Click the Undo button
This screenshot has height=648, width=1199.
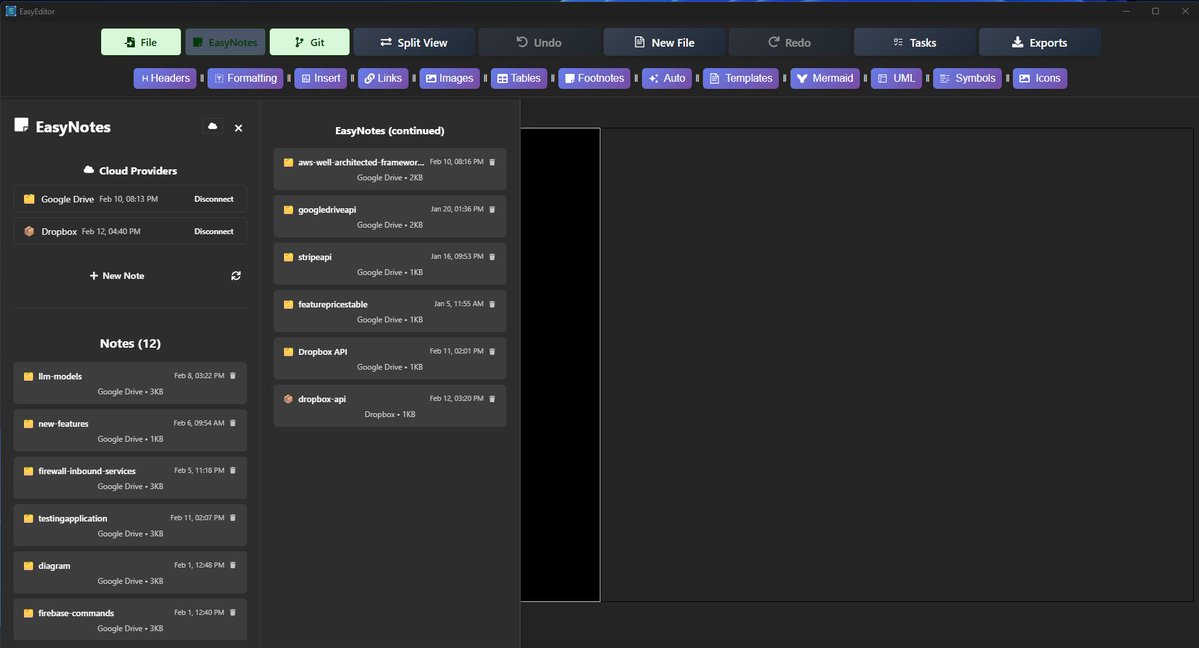click(539, 42)
